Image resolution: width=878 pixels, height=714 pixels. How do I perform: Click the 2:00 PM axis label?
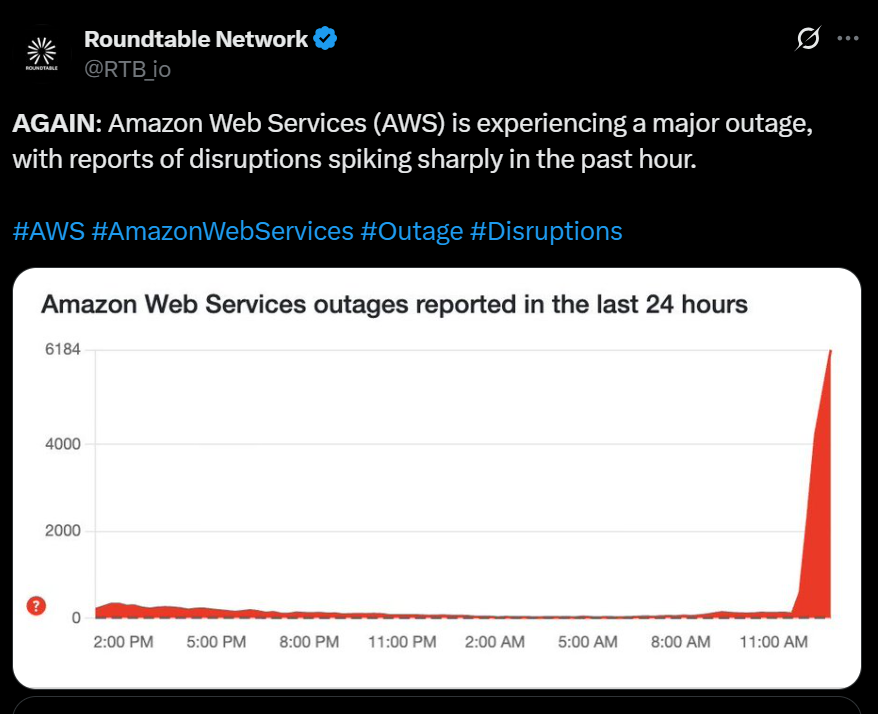tap(123, 642)
